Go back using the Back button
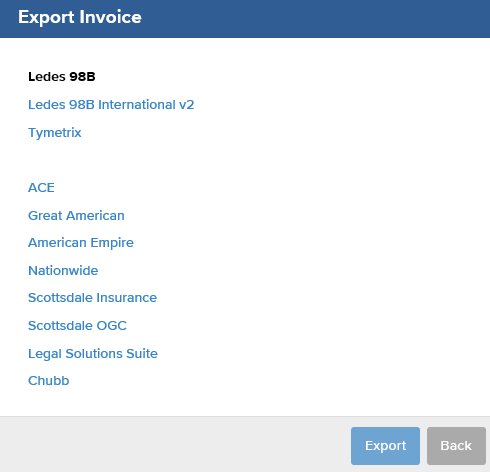Viewport: 490px width, 472px height. pyautogui.click(x=456, y=446)
